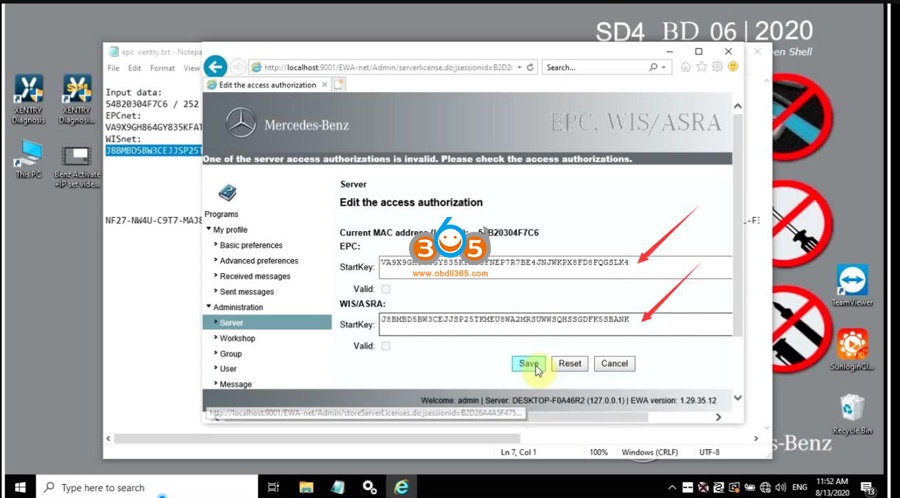Show hidden system tray icons
This screenshot has width=900, height=498.
[672, 488]
